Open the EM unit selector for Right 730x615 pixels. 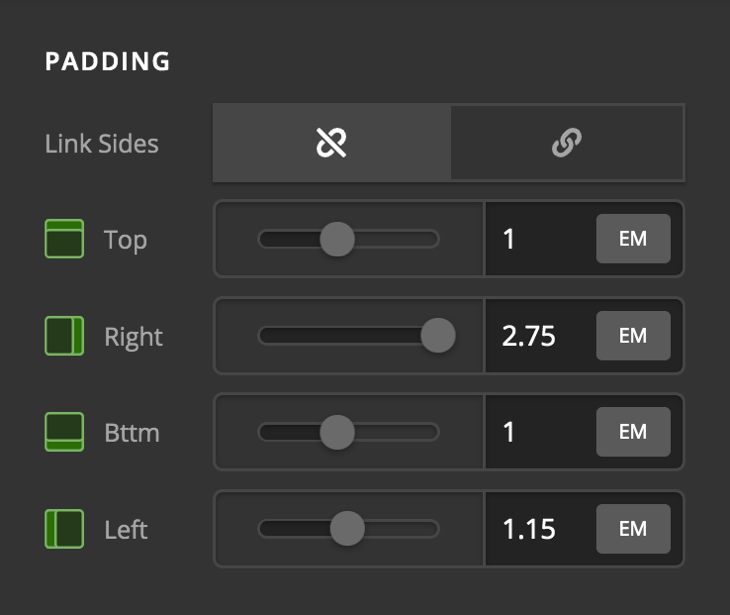click(633, 336)
